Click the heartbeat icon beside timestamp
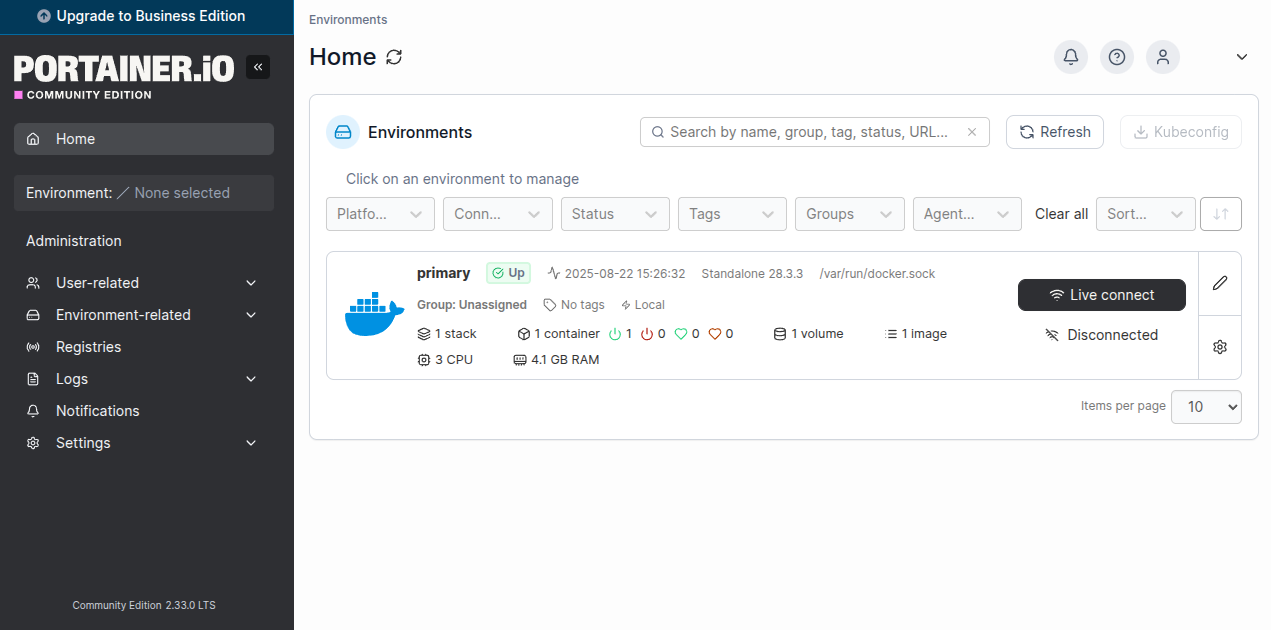1271x630 pixels. [x=554, y=273]
